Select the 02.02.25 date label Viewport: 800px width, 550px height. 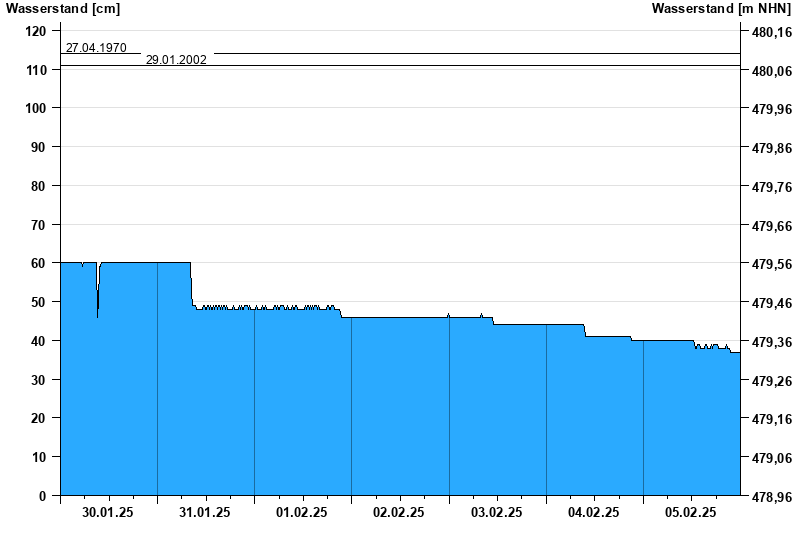pos(399,513)
